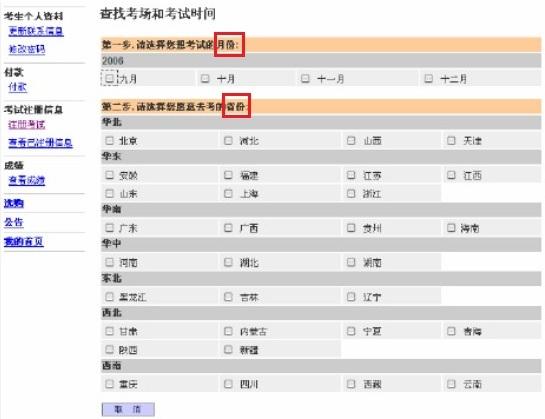Check the 九月 month checkbox

(109, 78)
